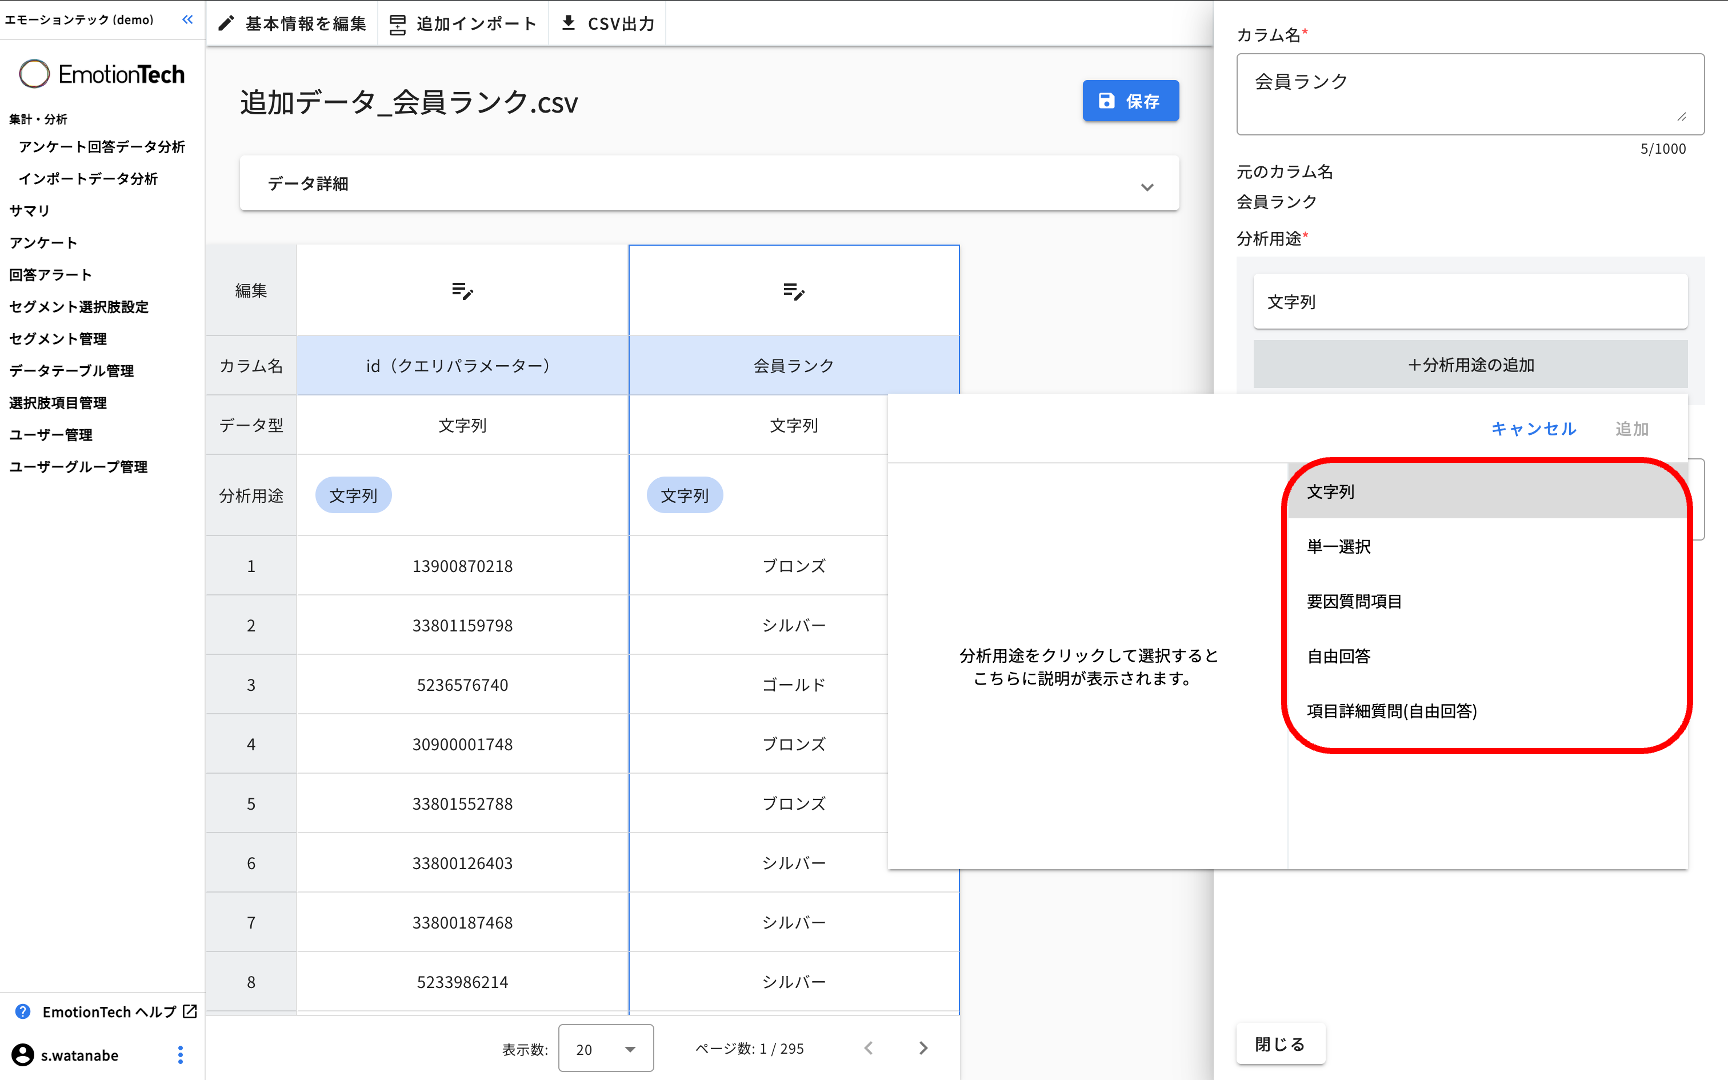Select 単一選択 from the list

(1339, 547)
